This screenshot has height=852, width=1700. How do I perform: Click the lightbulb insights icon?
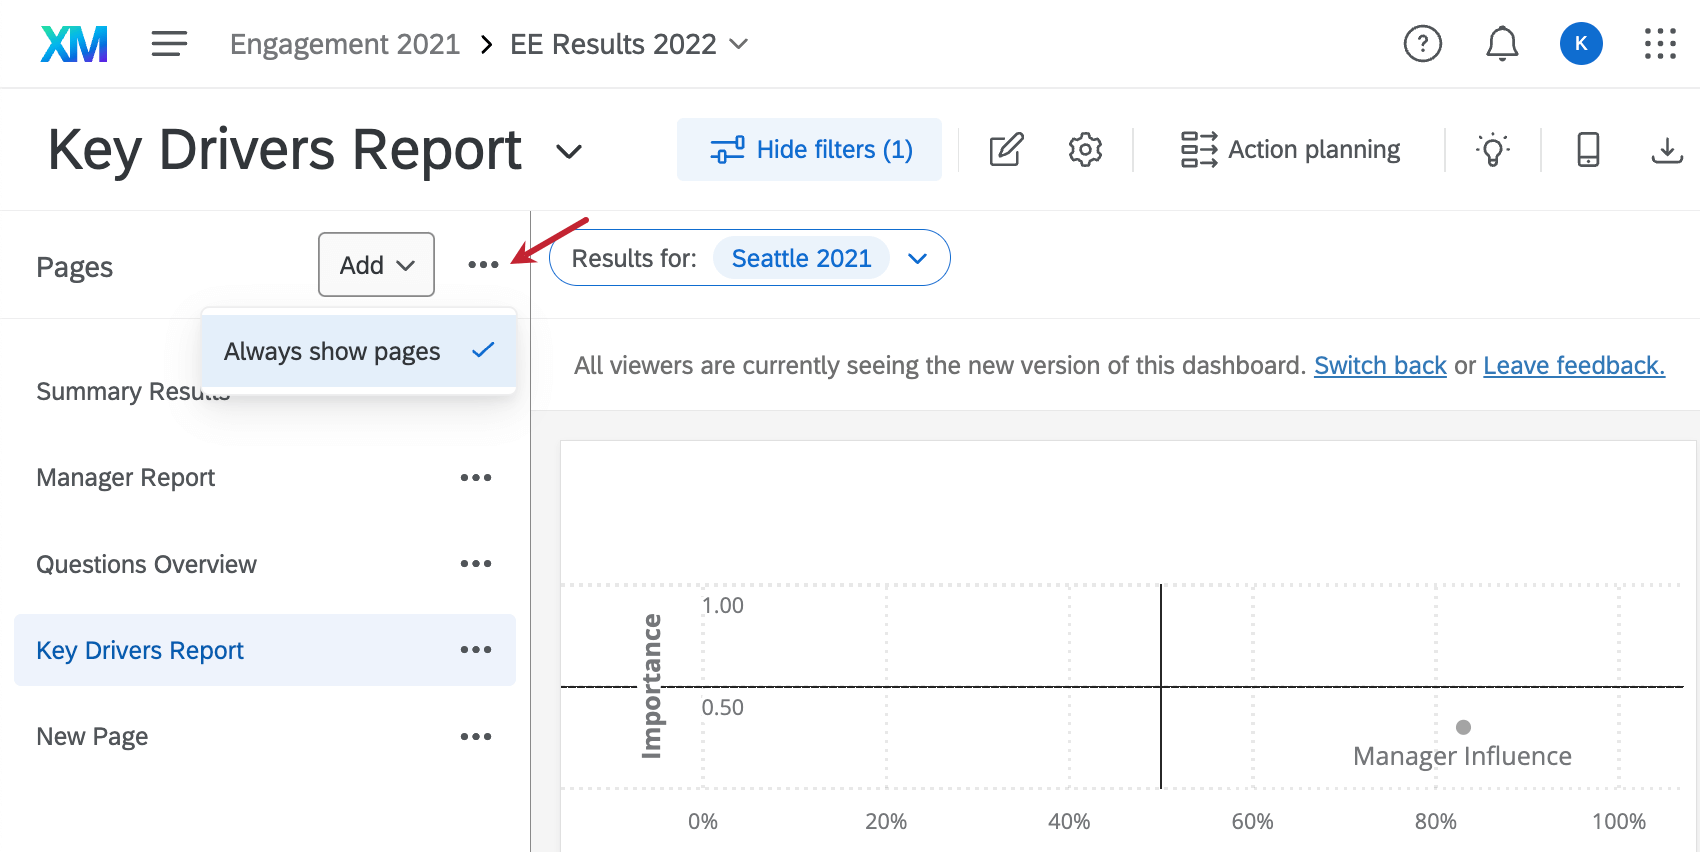pyautogui.click(x=1492, y=150)
